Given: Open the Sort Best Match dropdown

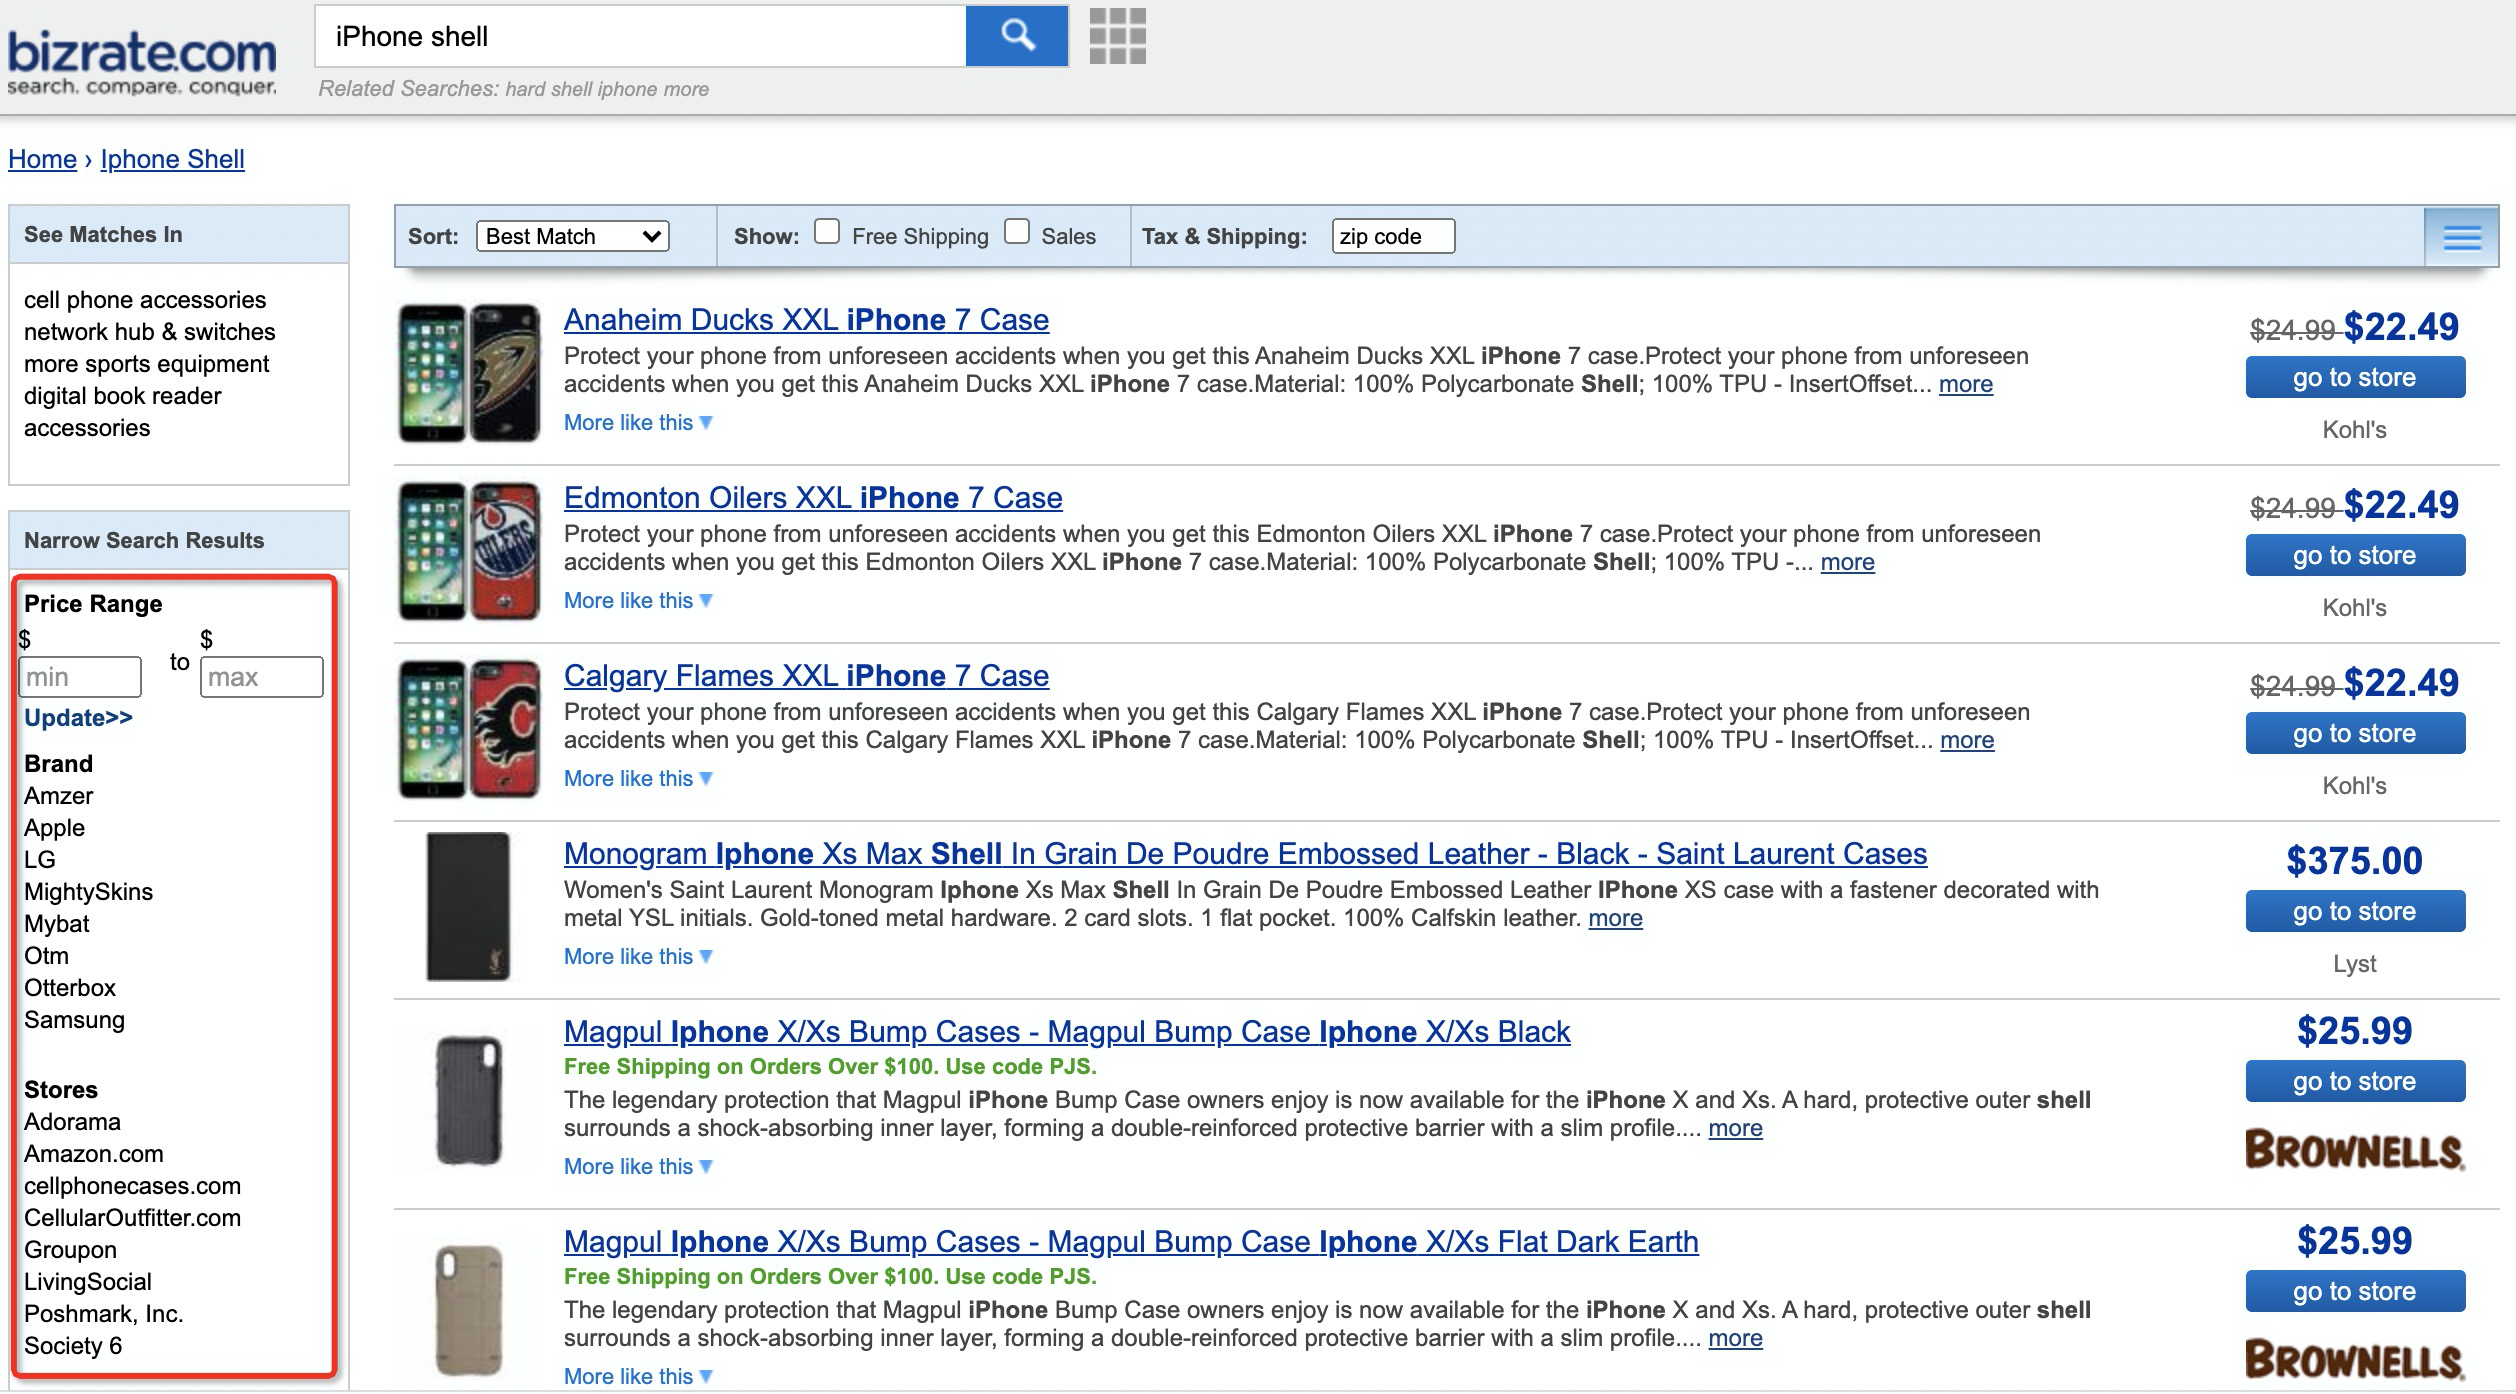Looking at the screenshot, I should pyautogui.click(x=573, y=236).
